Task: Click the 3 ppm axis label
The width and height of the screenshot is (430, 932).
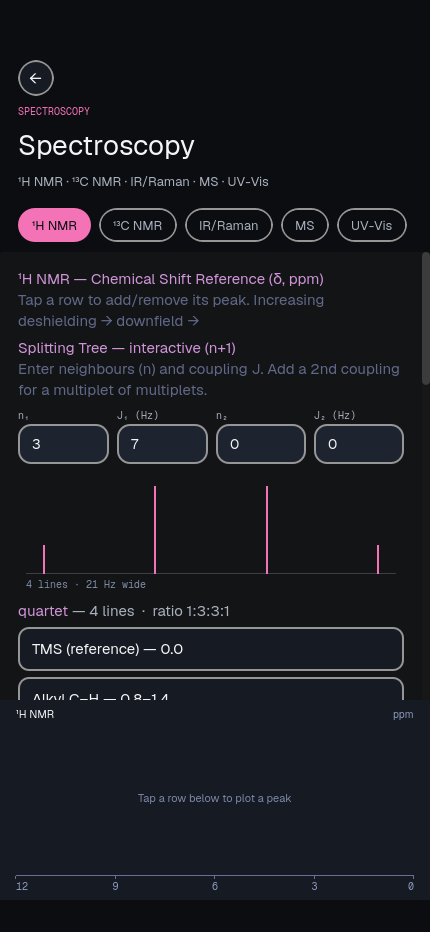Action: pos(314,886)
